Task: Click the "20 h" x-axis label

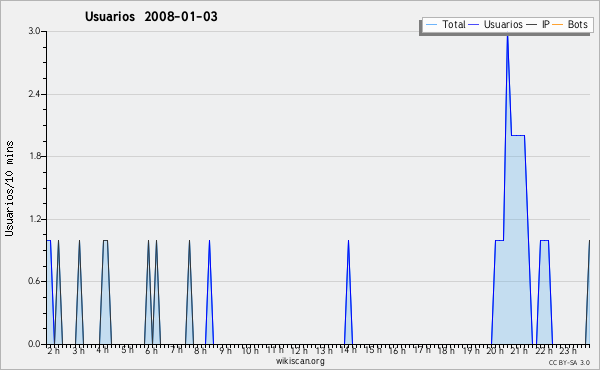Action: coord(495,350)
